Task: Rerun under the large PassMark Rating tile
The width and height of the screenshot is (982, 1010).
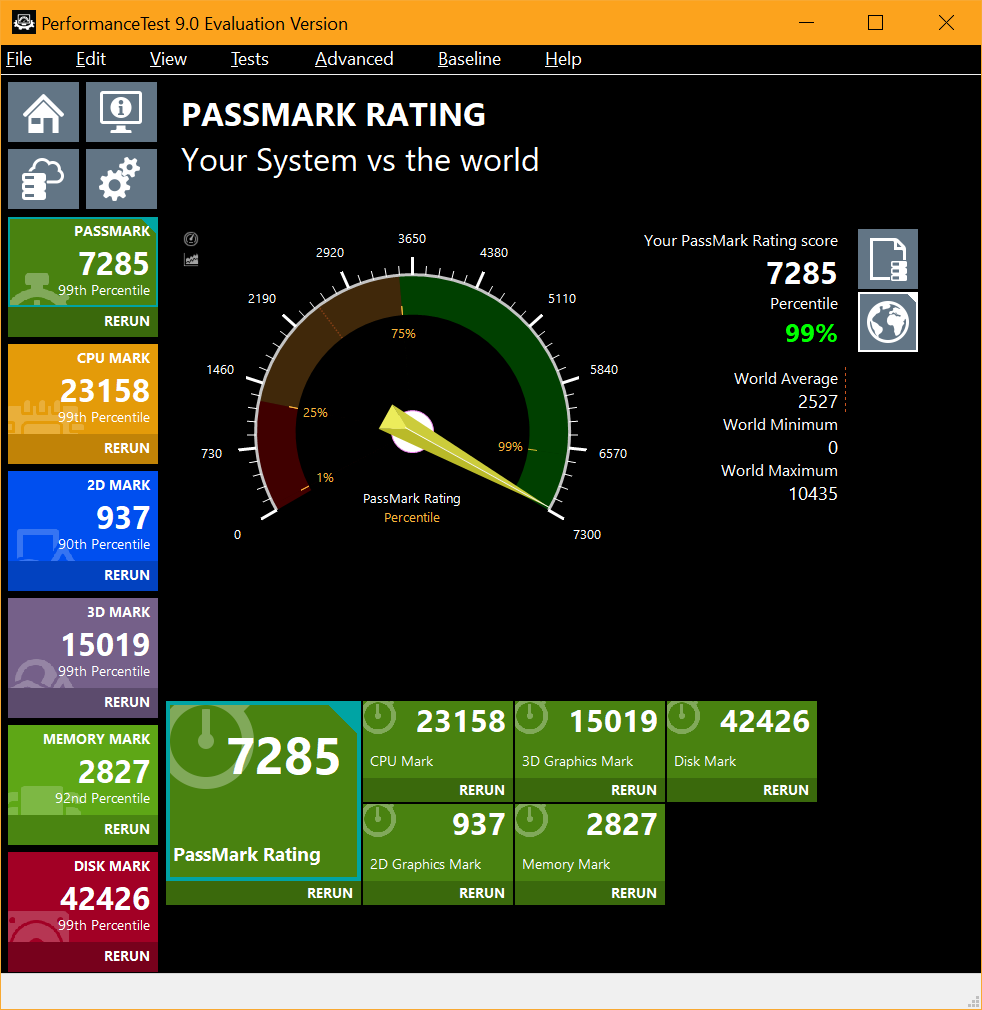Action: [x=263, y=893]
